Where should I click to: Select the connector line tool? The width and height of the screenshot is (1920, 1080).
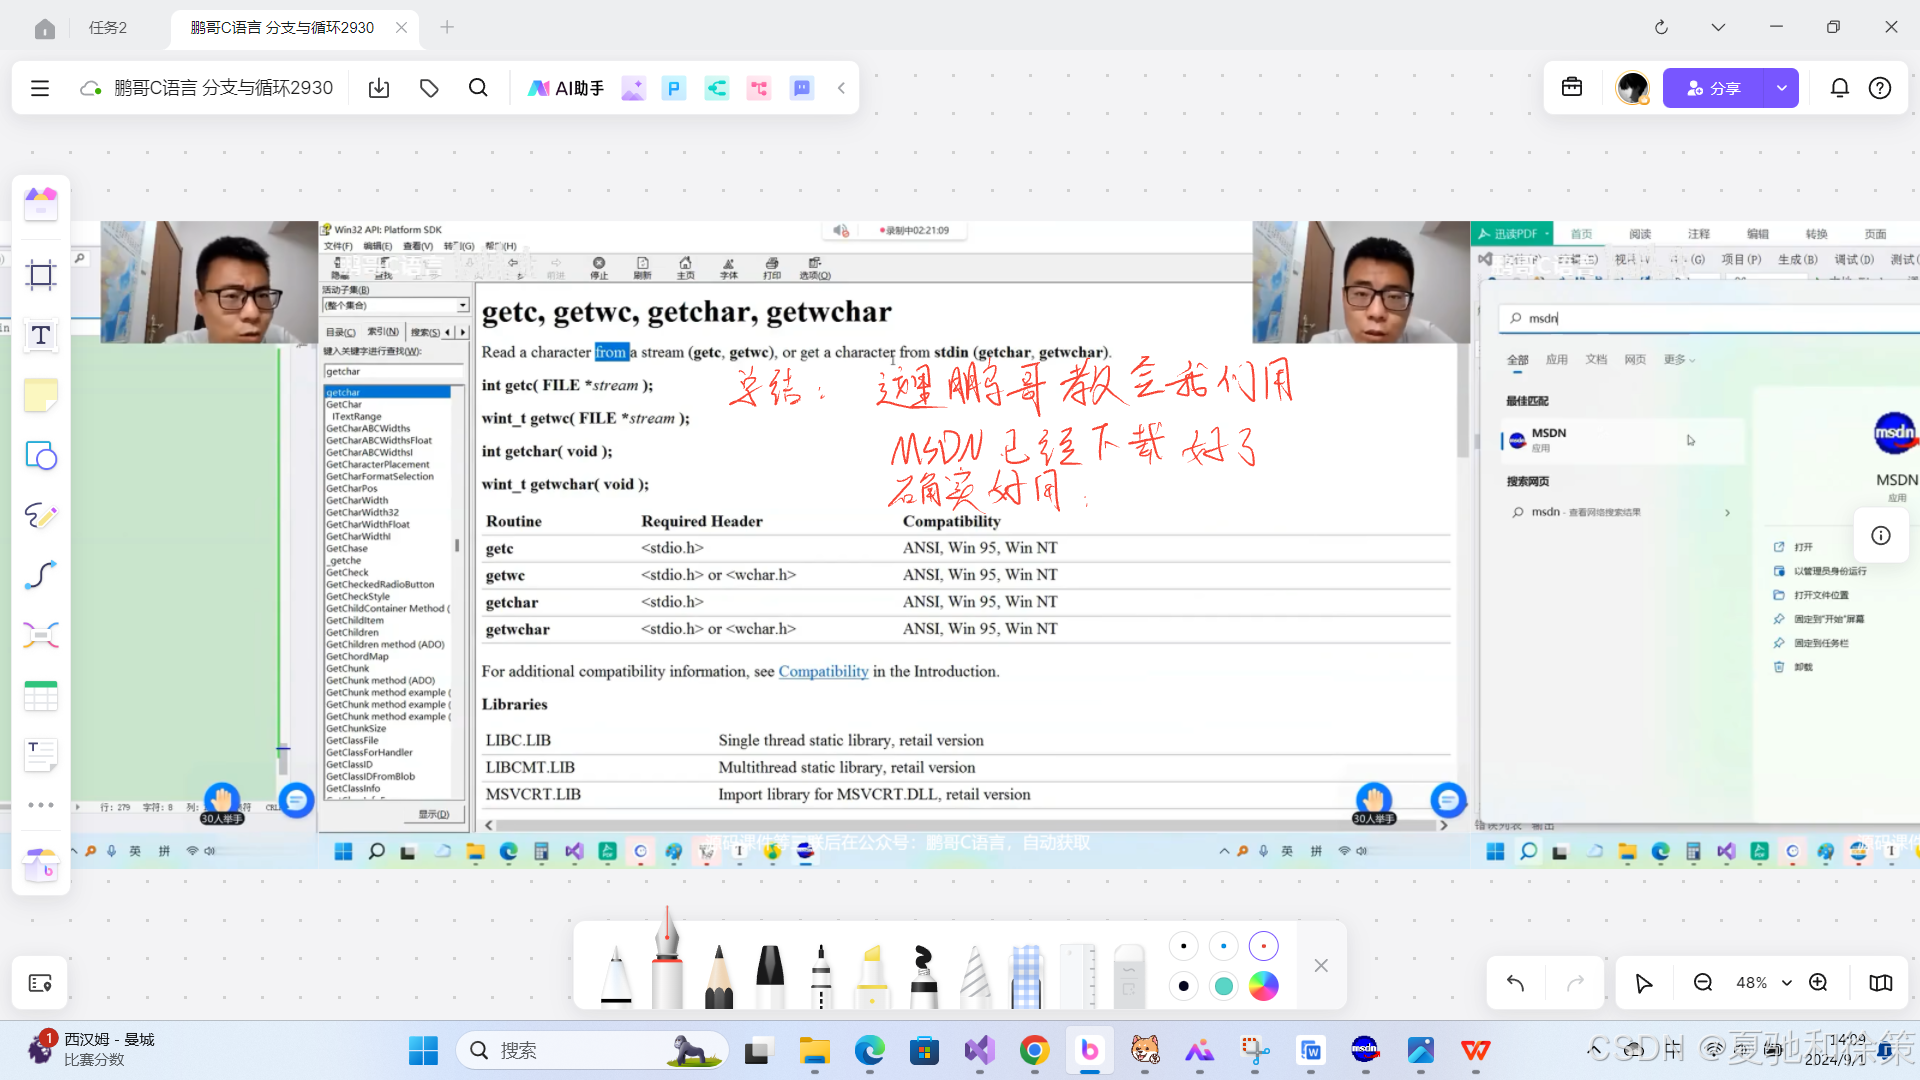[41, 575]
